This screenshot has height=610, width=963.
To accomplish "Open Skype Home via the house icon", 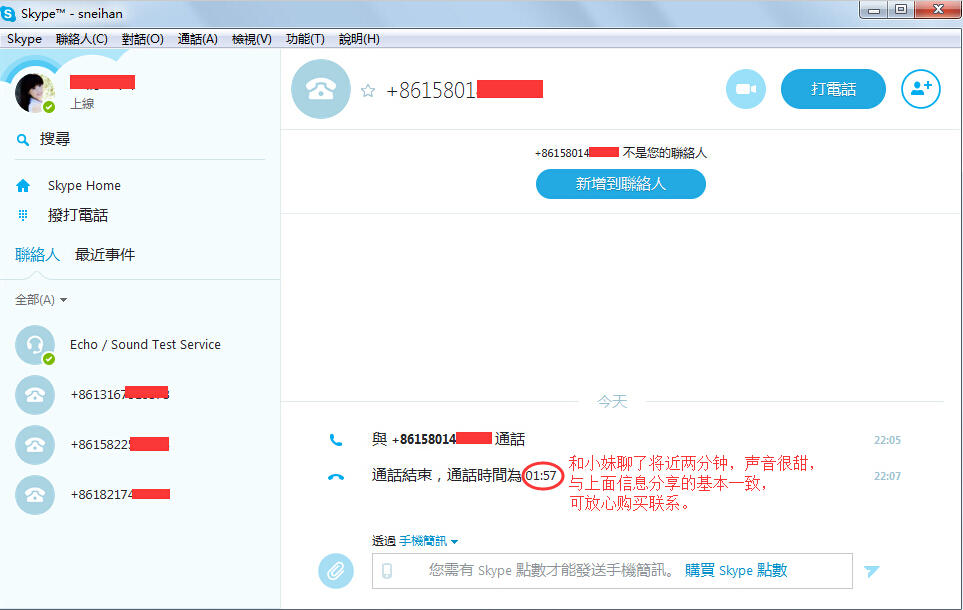I will click(23, 186).
